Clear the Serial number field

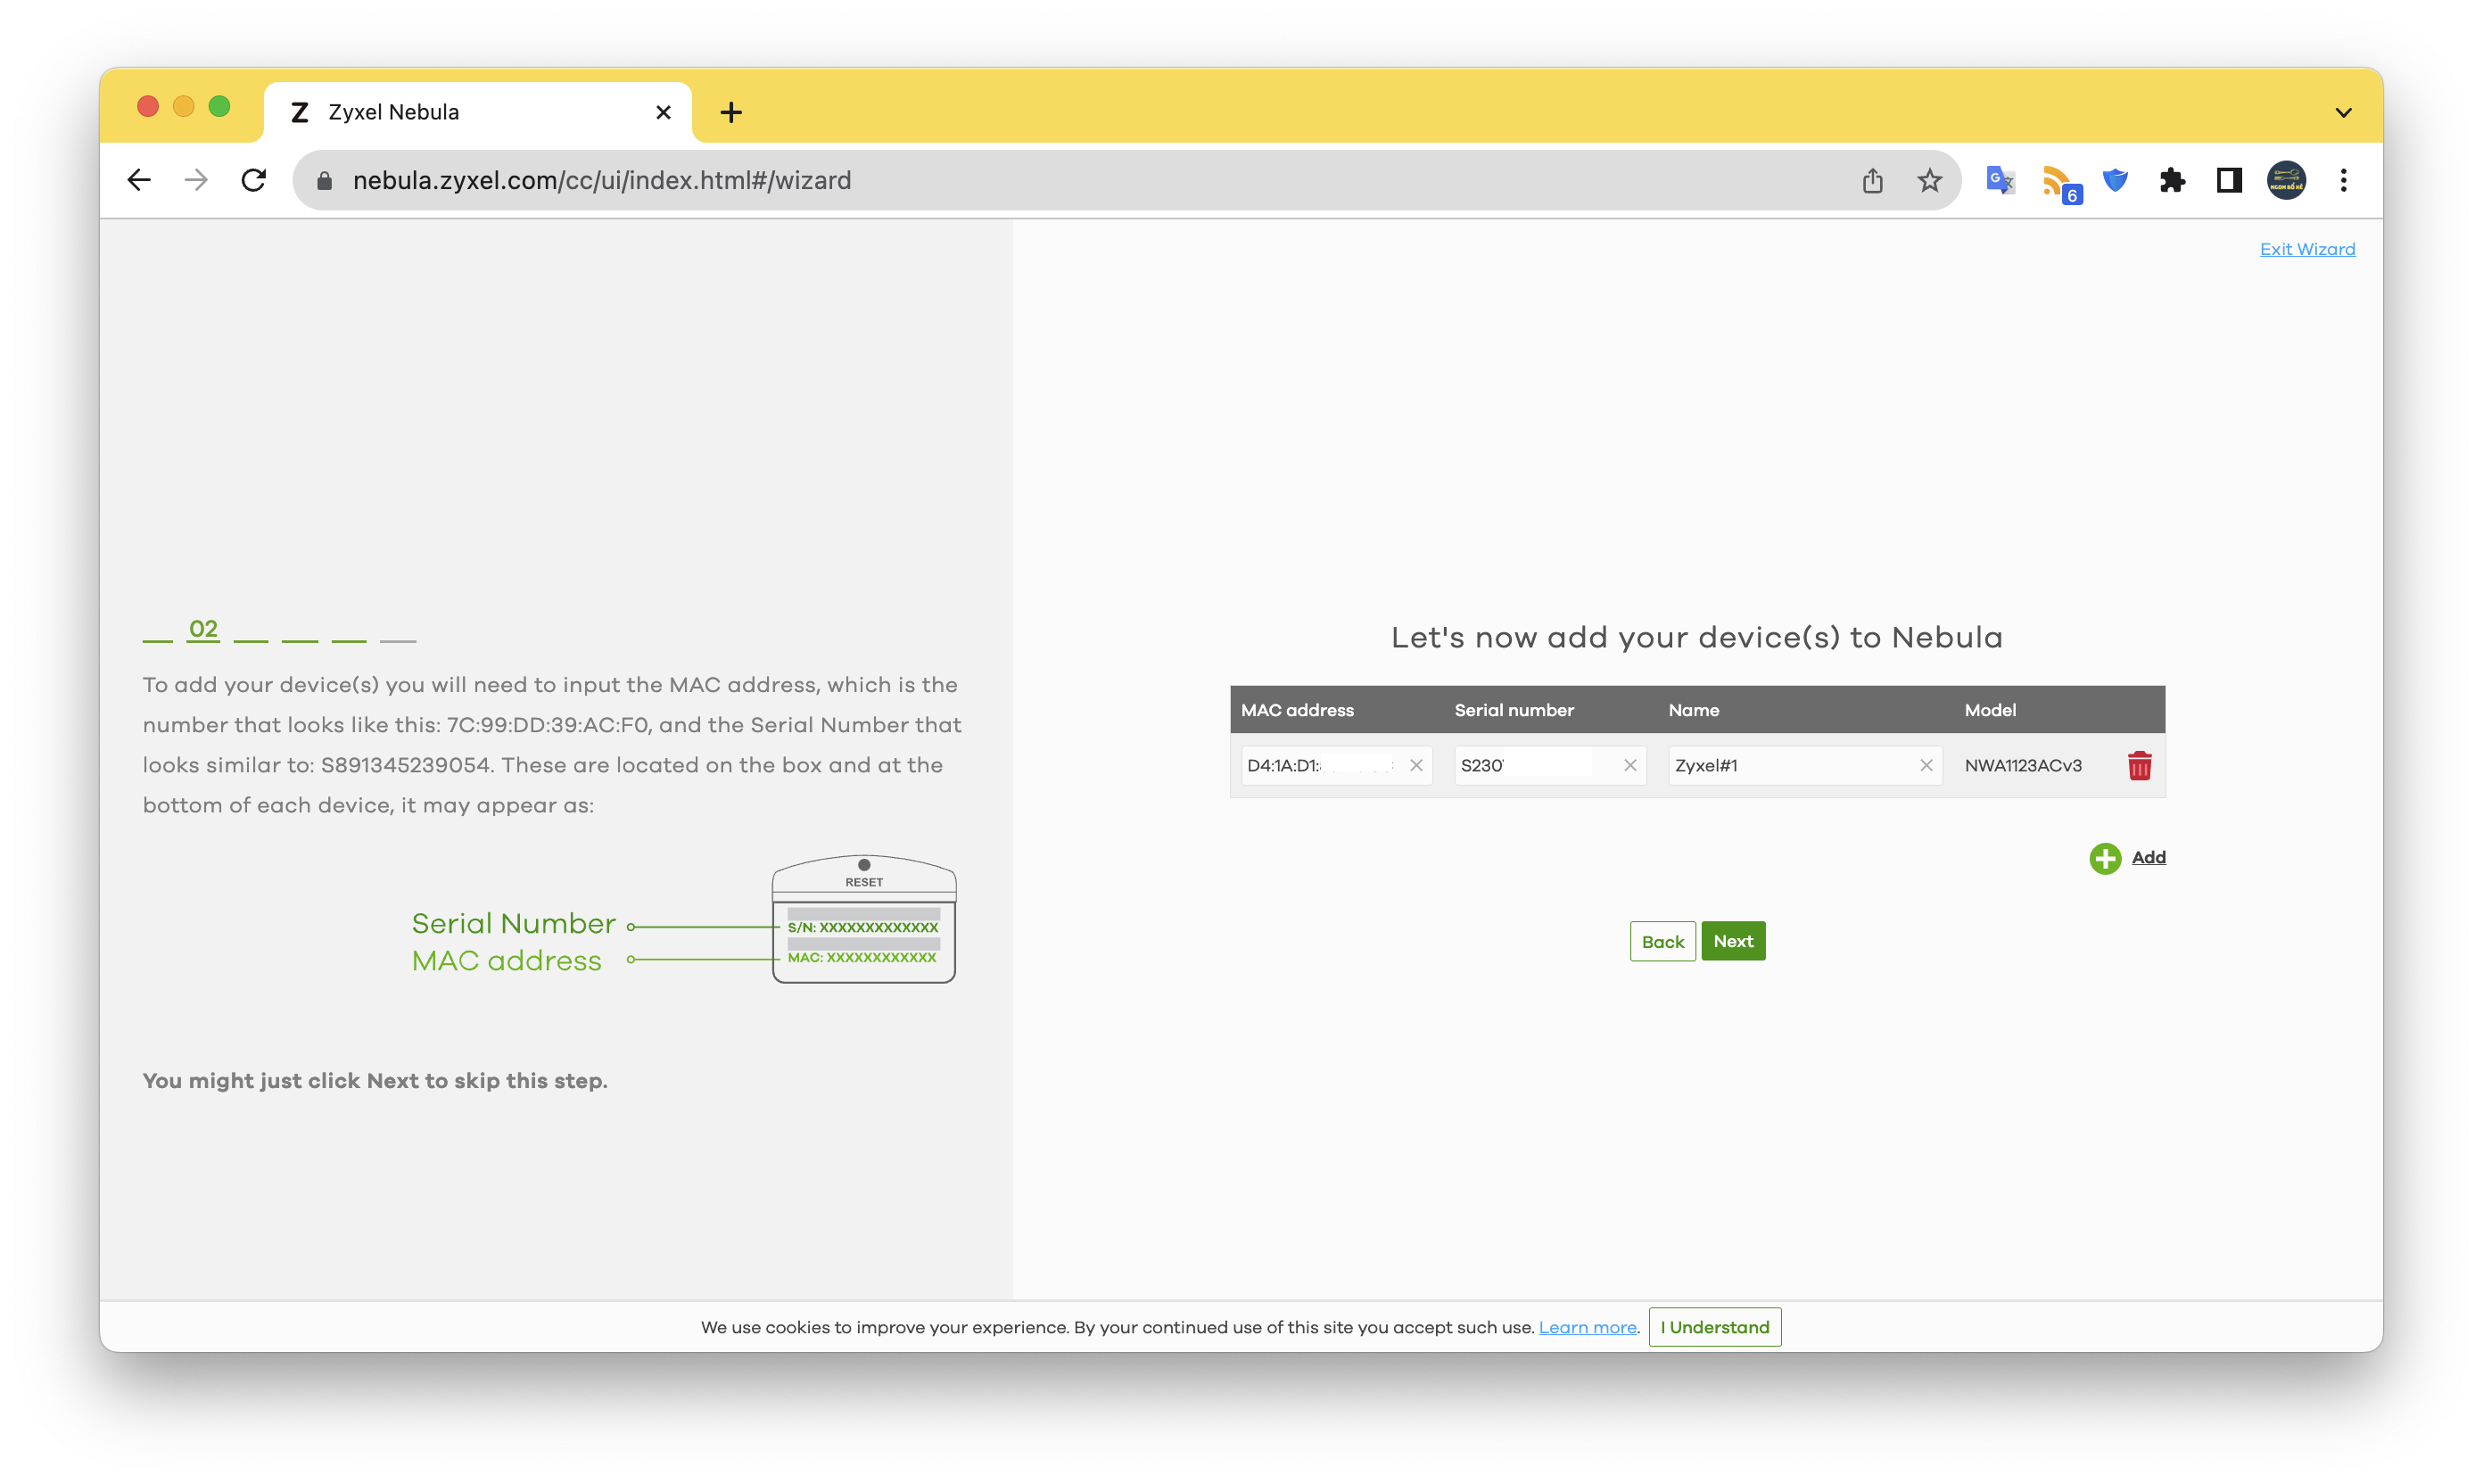(1630, 765)
